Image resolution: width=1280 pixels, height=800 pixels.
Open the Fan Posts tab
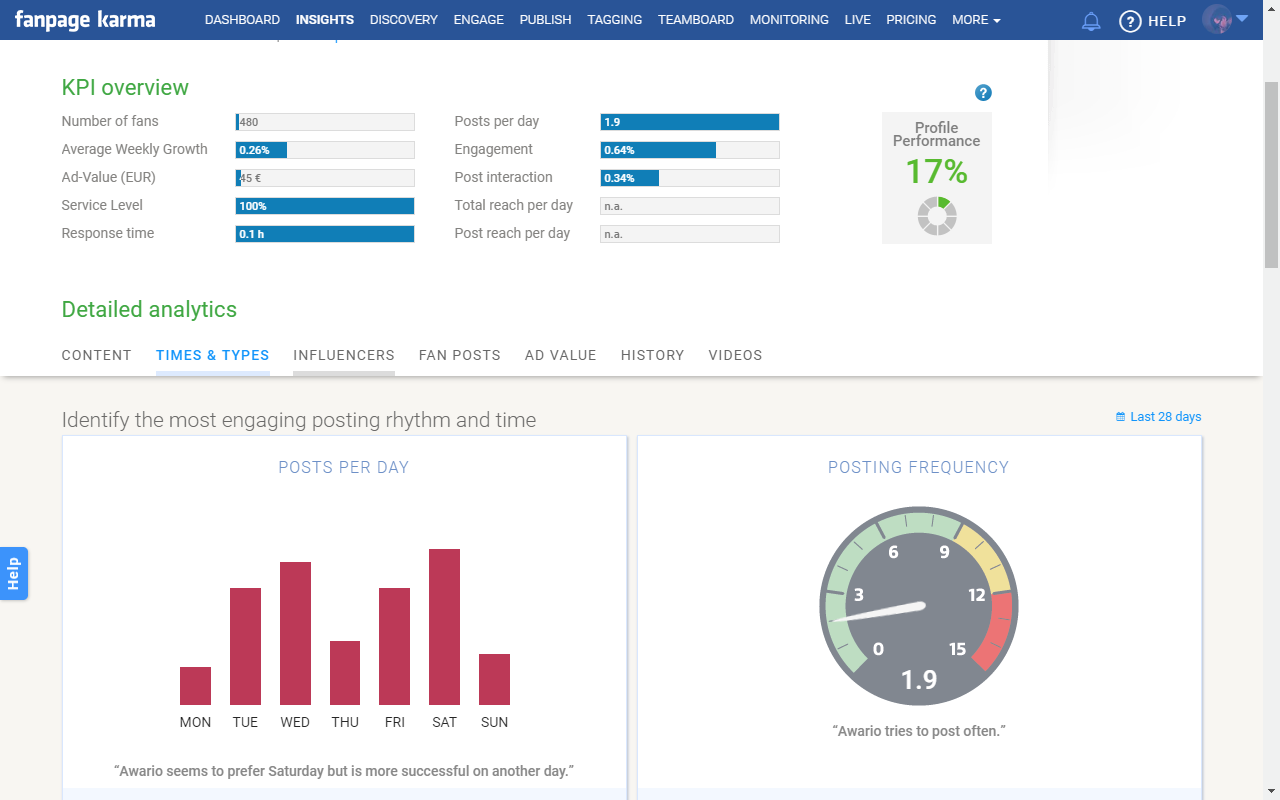[x=460, y=355]
